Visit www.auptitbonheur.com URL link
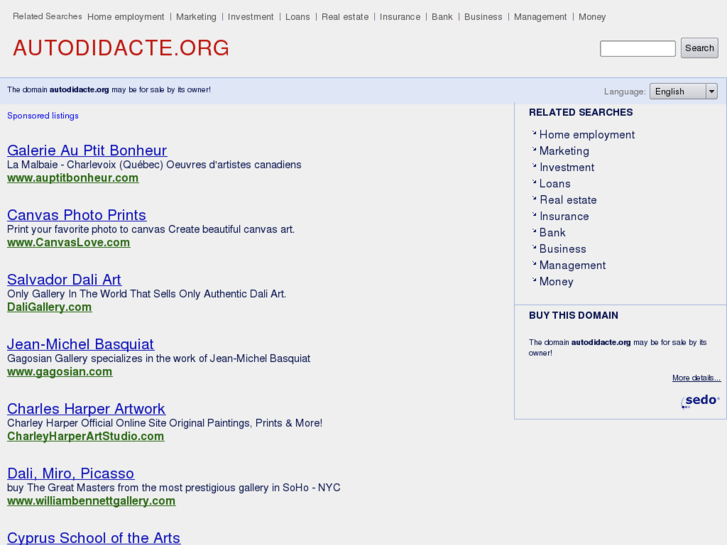The image size is (727, 545). tap(73, 178)
